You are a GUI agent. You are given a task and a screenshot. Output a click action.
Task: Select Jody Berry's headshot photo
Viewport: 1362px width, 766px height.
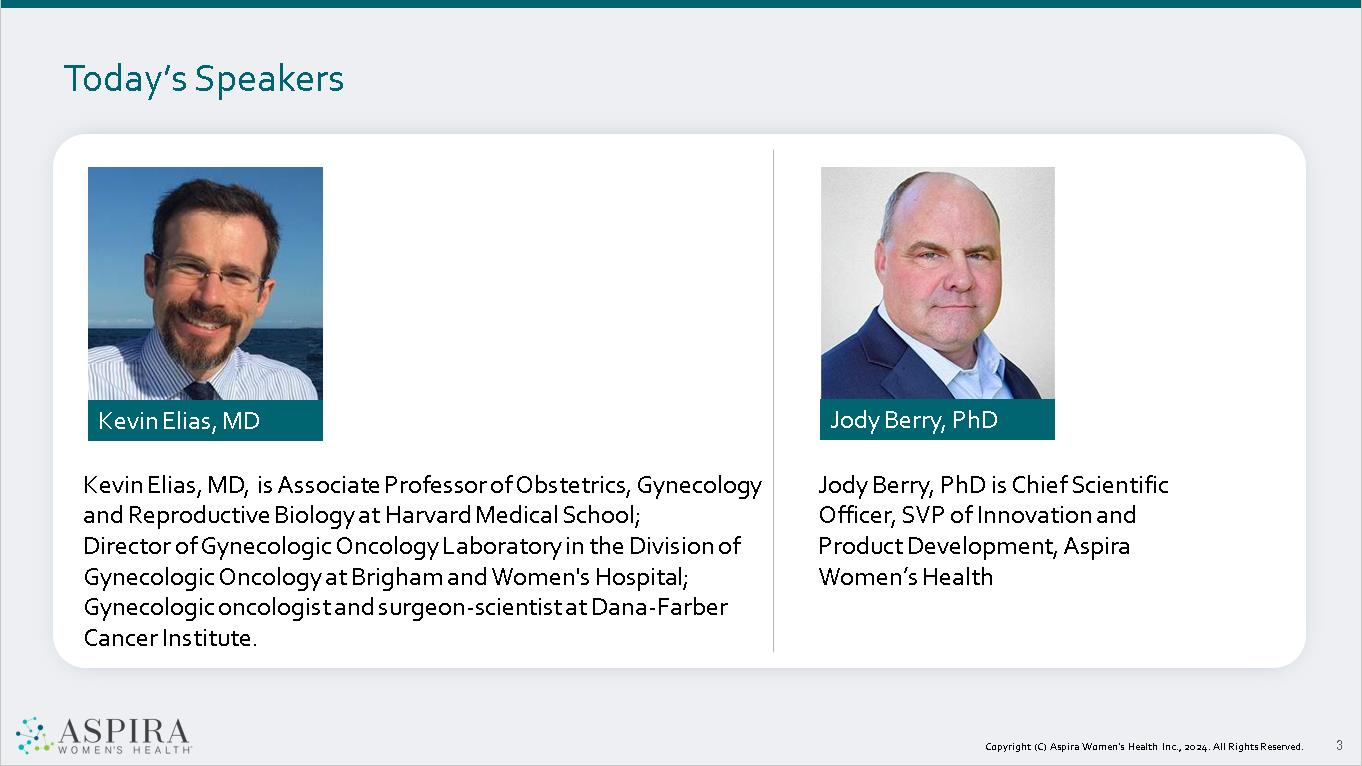point(937,283)
